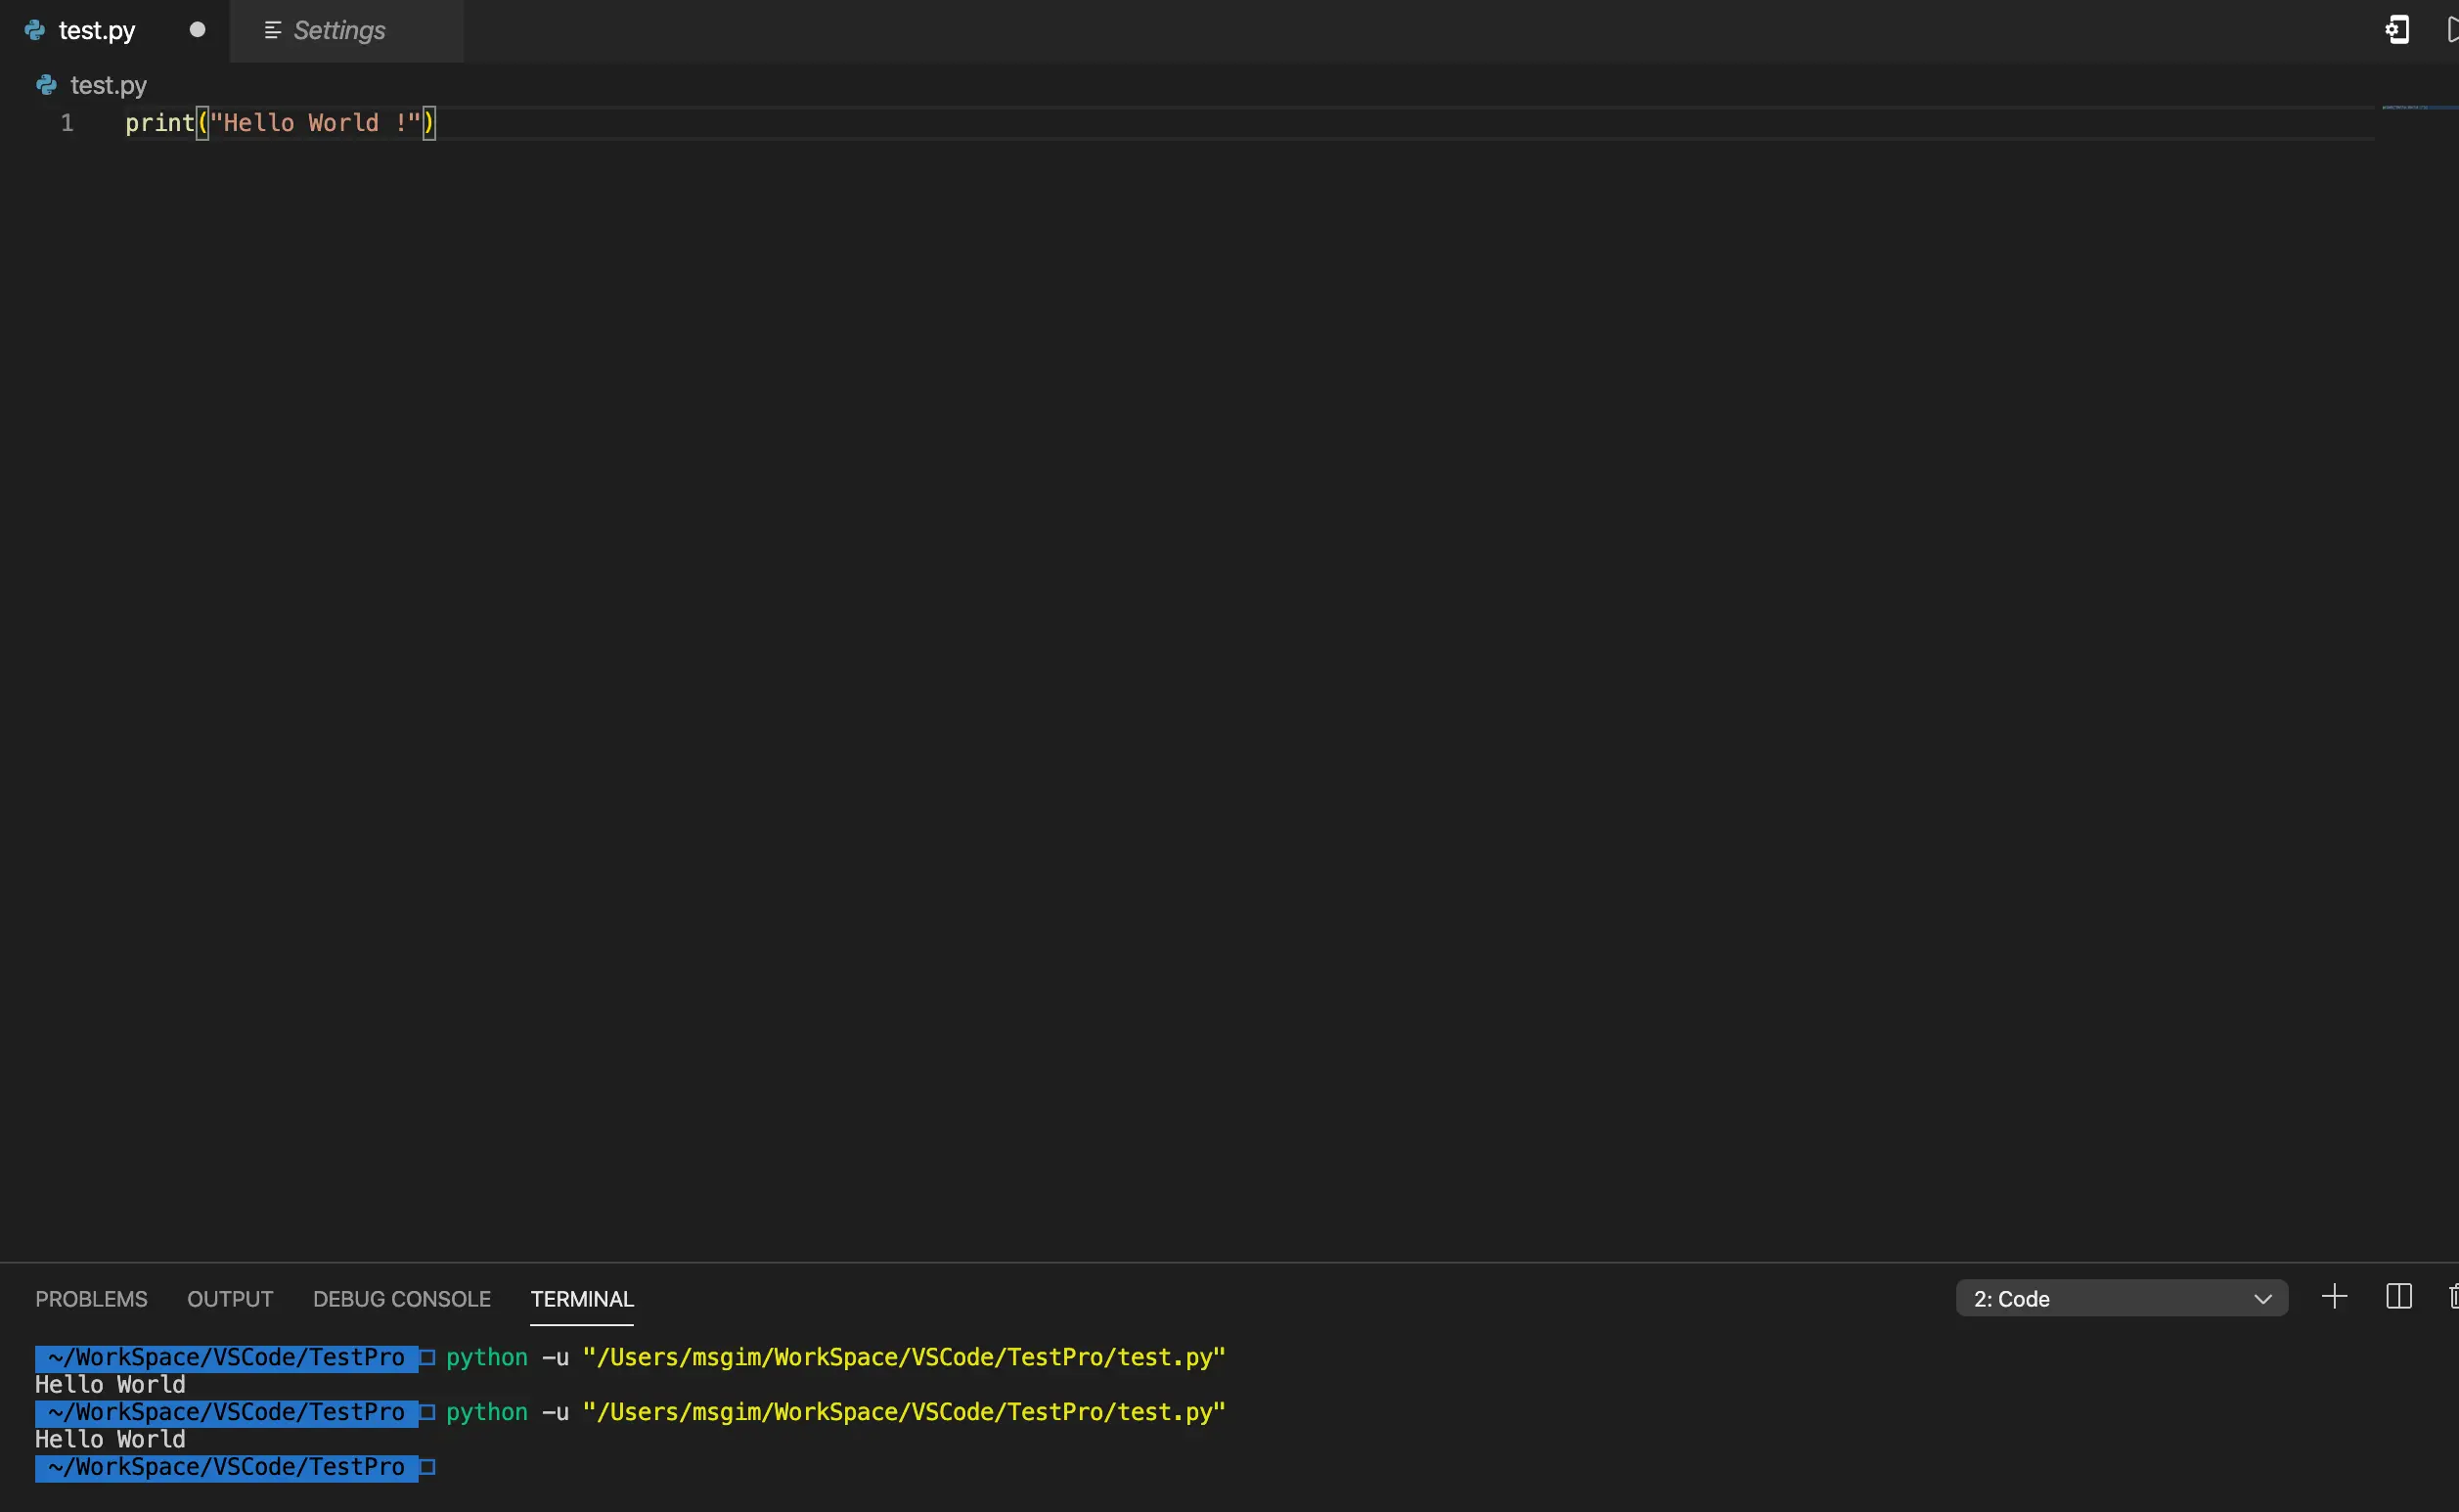
Task: Create a new terminal with plus icon
Action: pos(2334,1297)
